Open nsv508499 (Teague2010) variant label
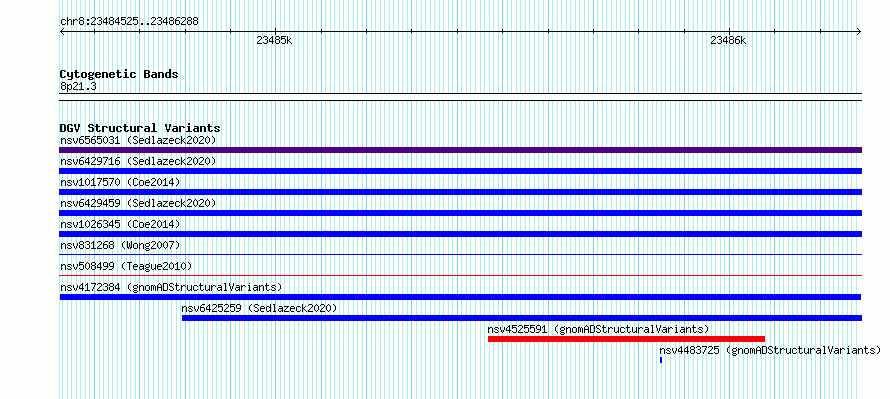This screenshot has height=399, width=890. tap(126, 266)
